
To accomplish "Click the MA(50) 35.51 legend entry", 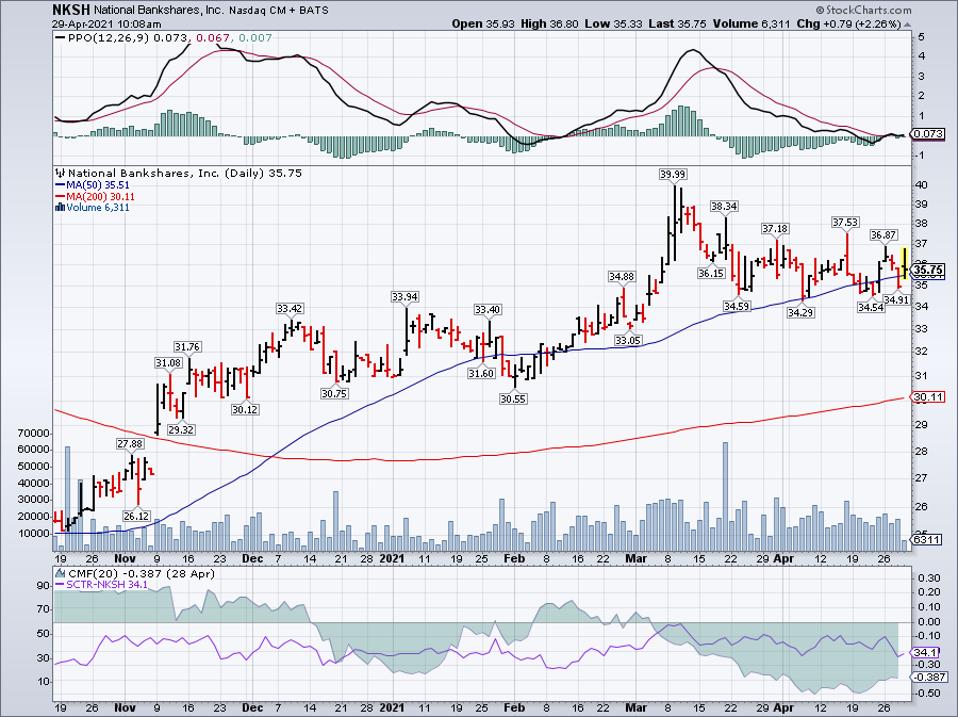I will 98,185.
